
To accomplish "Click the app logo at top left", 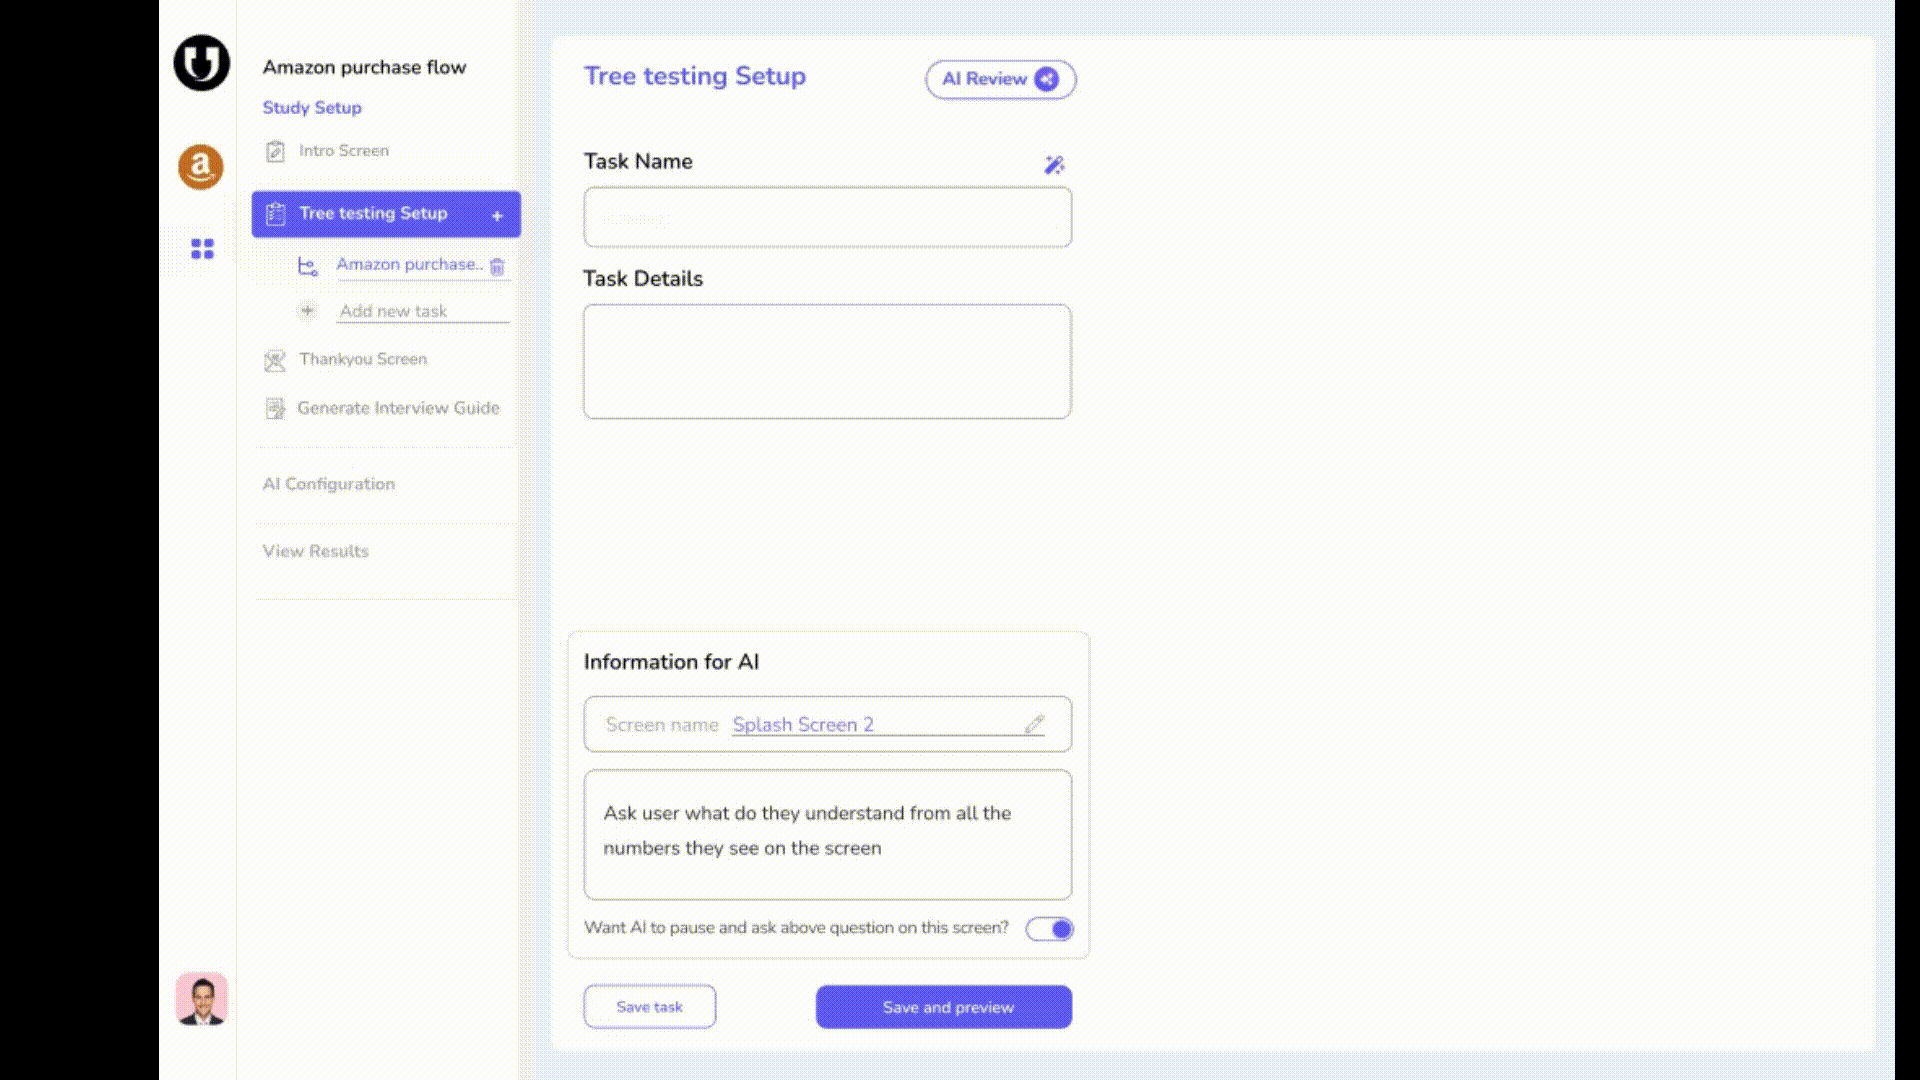I will (201, 63).
